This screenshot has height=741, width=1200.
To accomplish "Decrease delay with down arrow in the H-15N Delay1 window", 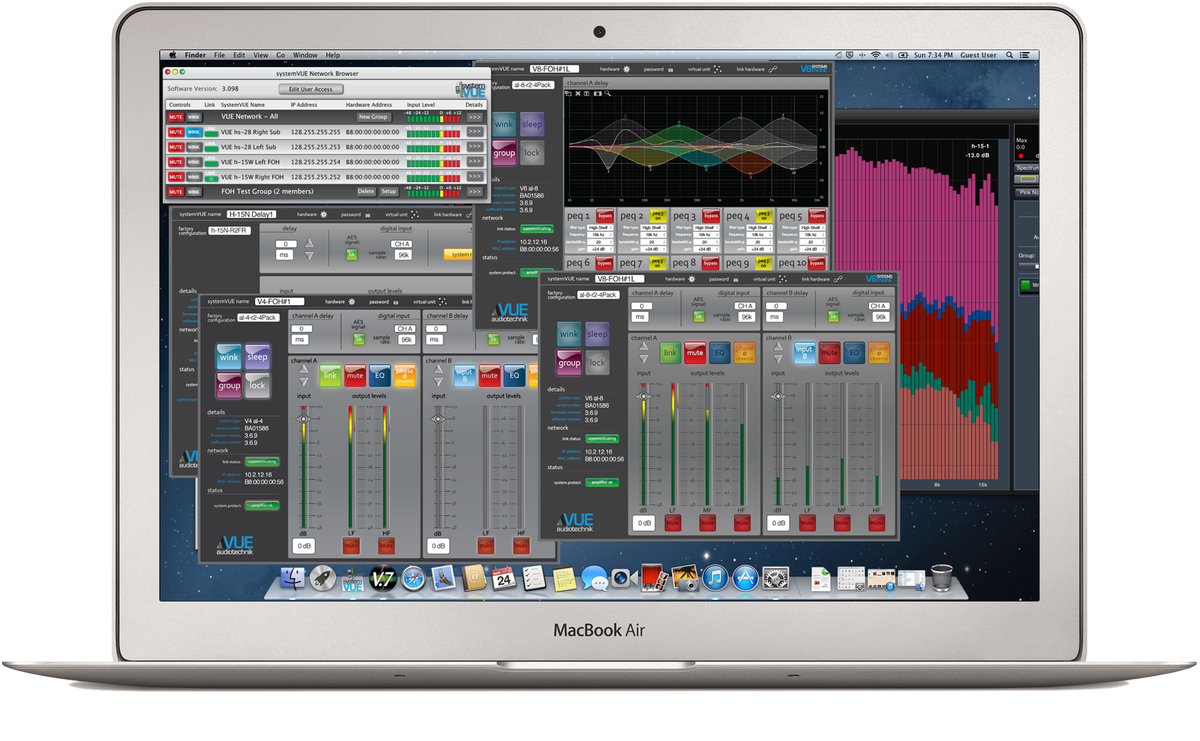I will point(309,256).
